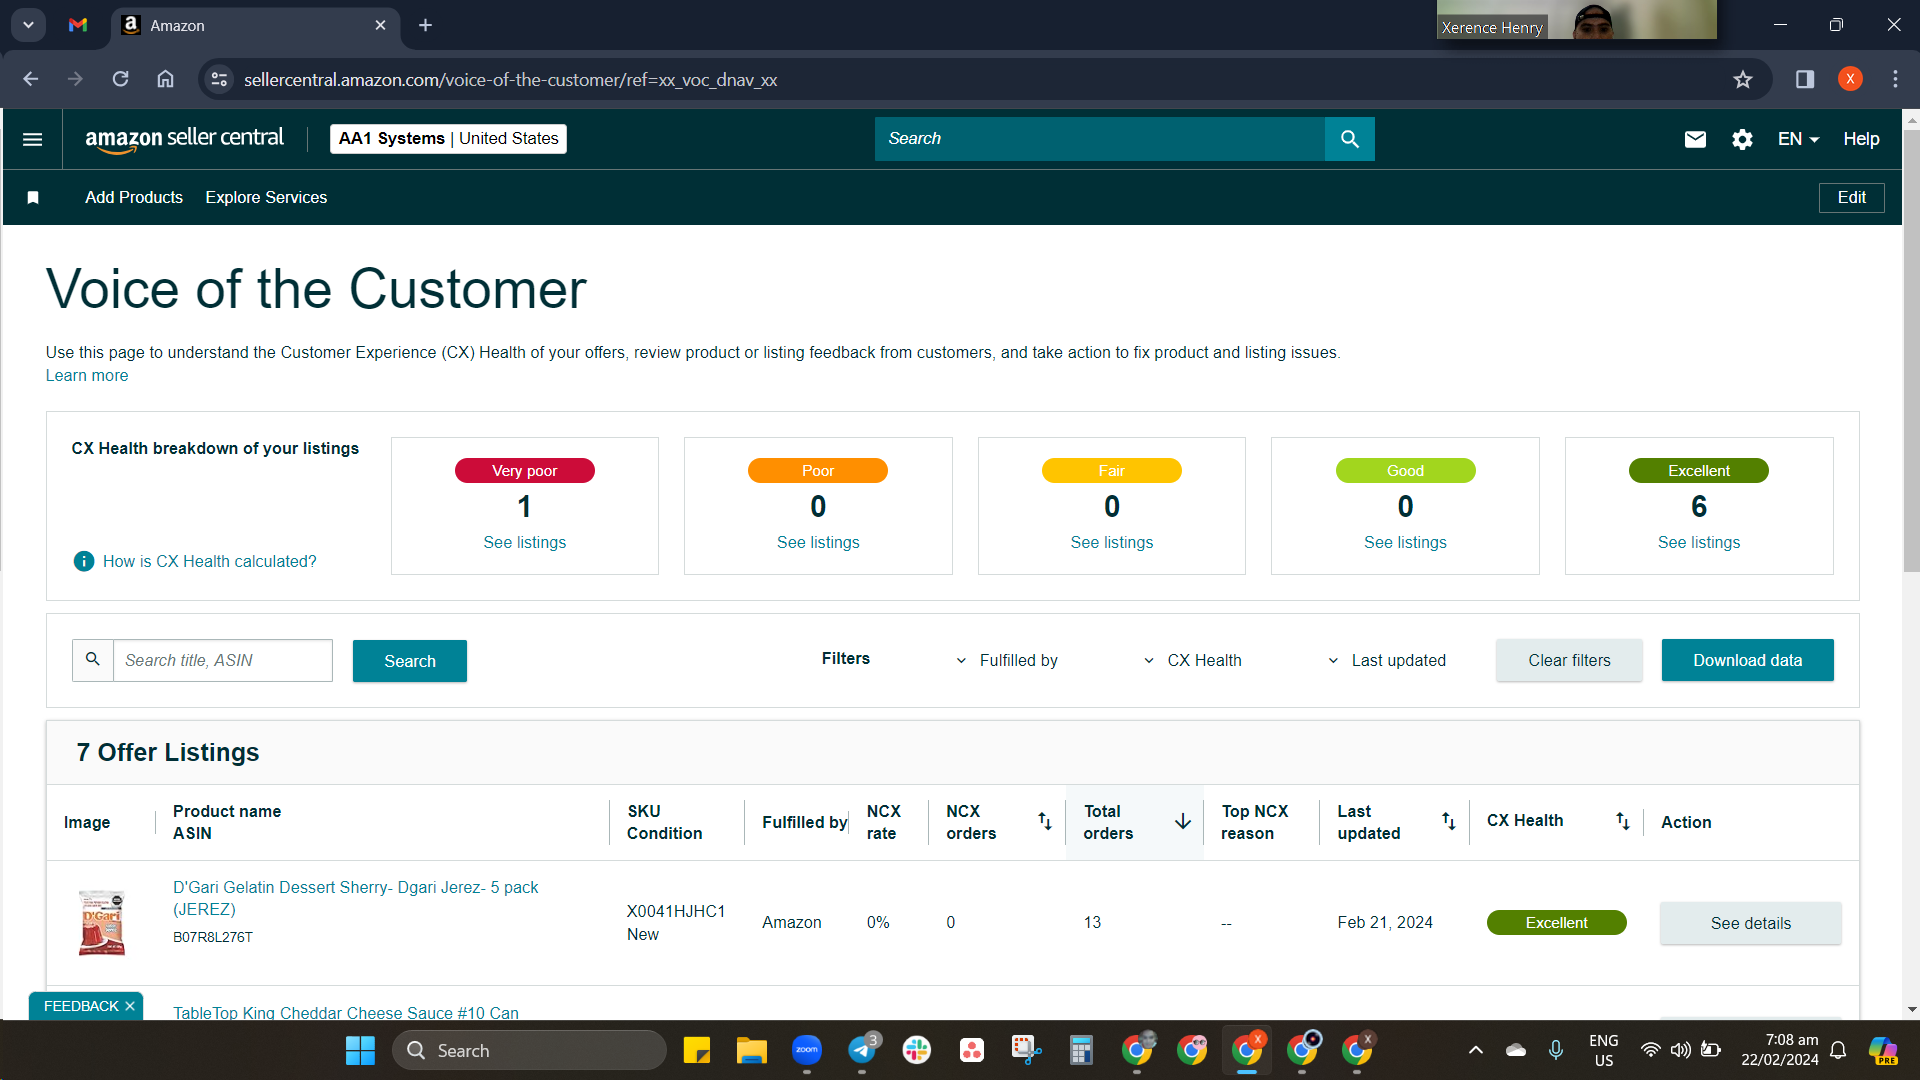Sort listings by CX Health column
The height and width of the screenshot is (1080, 1920).
coord(1622,821)
